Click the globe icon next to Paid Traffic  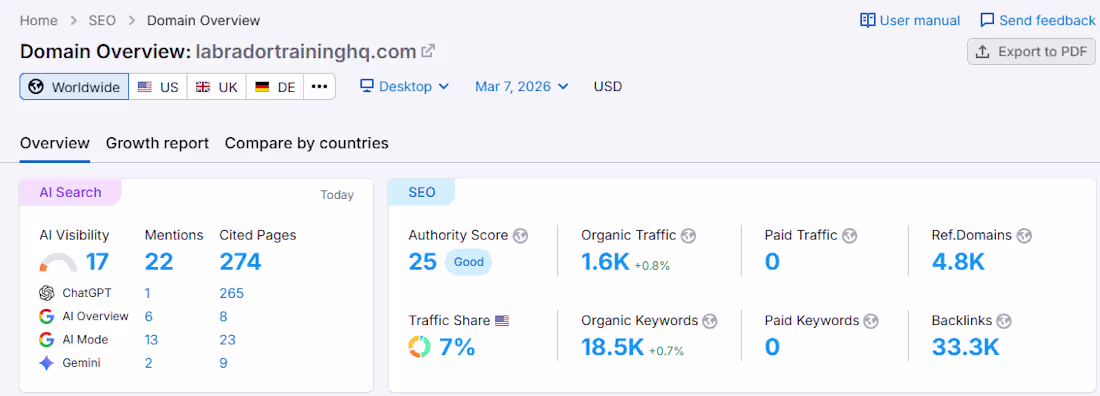point(850,236)
